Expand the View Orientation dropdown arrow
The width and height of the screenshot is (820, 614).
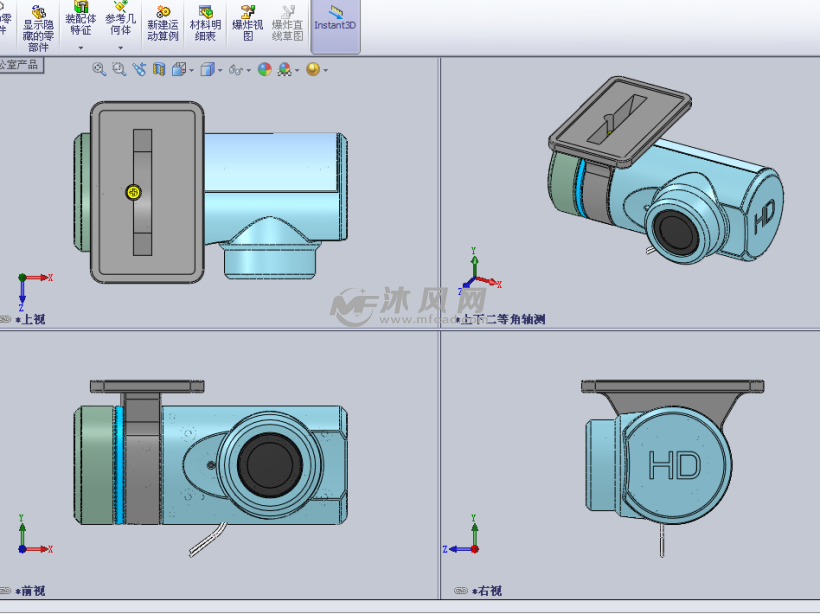tap(191, 70)
